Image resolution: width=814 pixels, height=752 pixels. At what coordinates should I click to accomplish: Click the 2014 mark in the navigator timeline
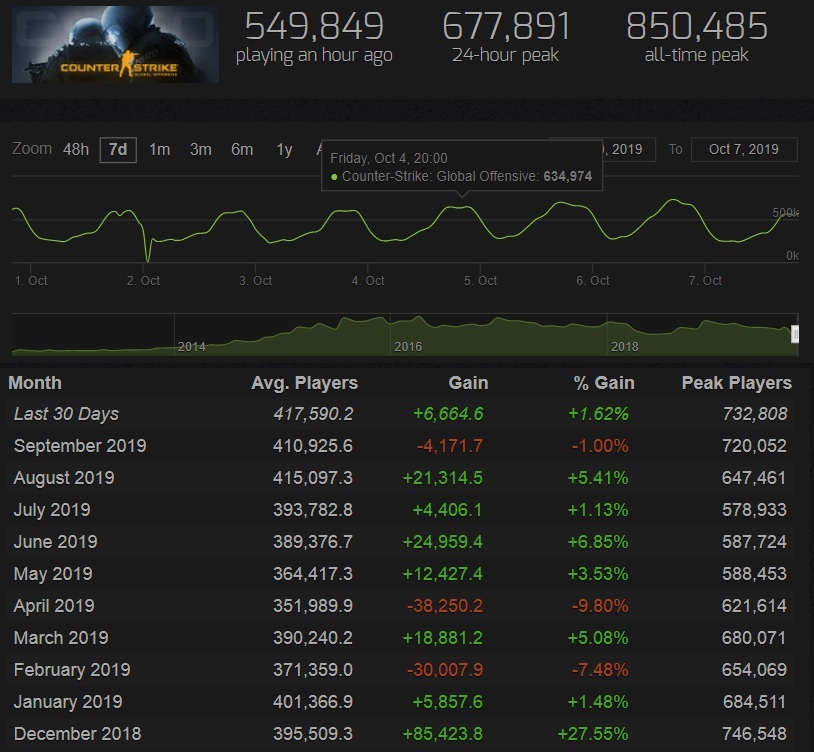(x=191, y=346)
